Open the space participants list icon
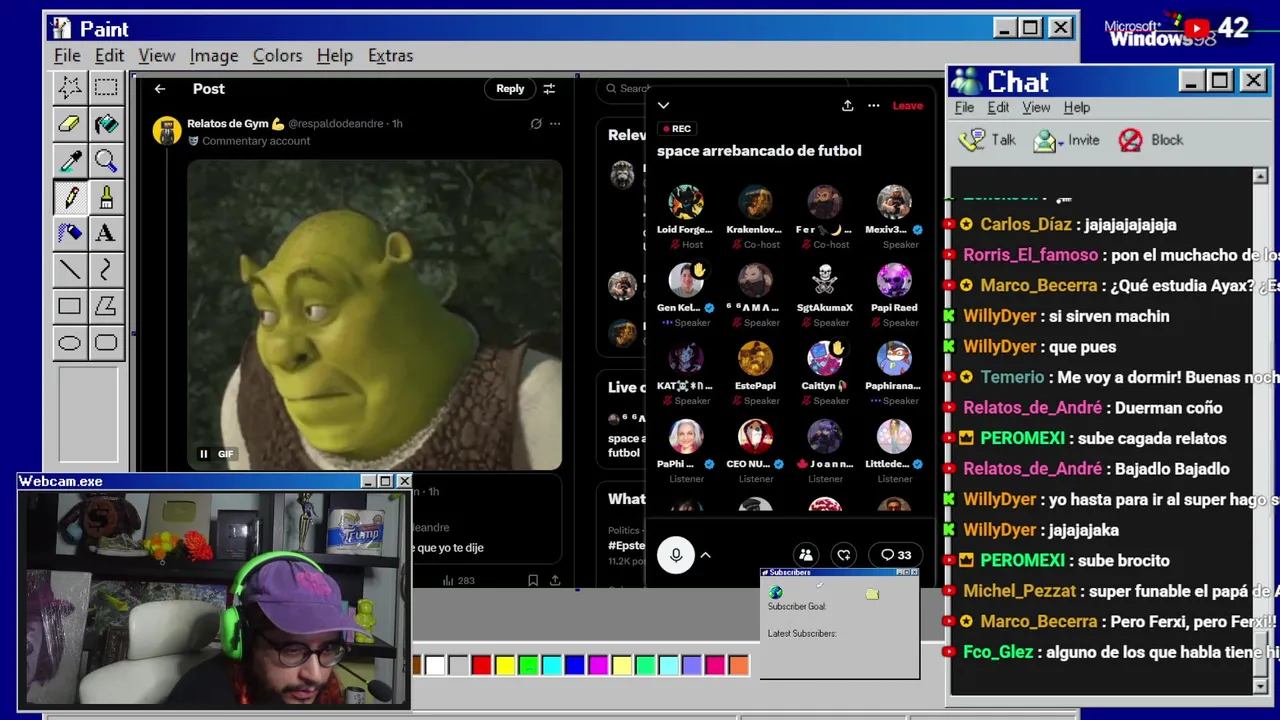 pos(806,555)
